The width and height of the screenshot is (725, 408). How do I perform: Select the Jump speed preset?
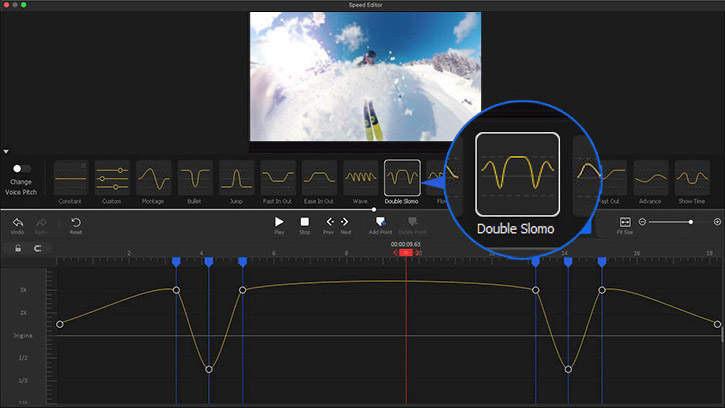(x=236, y=178)
